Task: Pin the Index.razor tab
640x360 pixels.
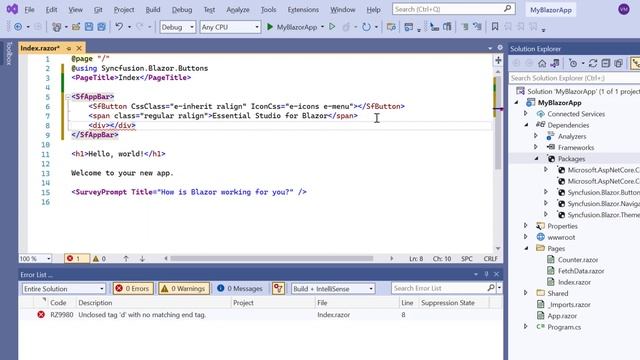Action: [x=69, y=48]
